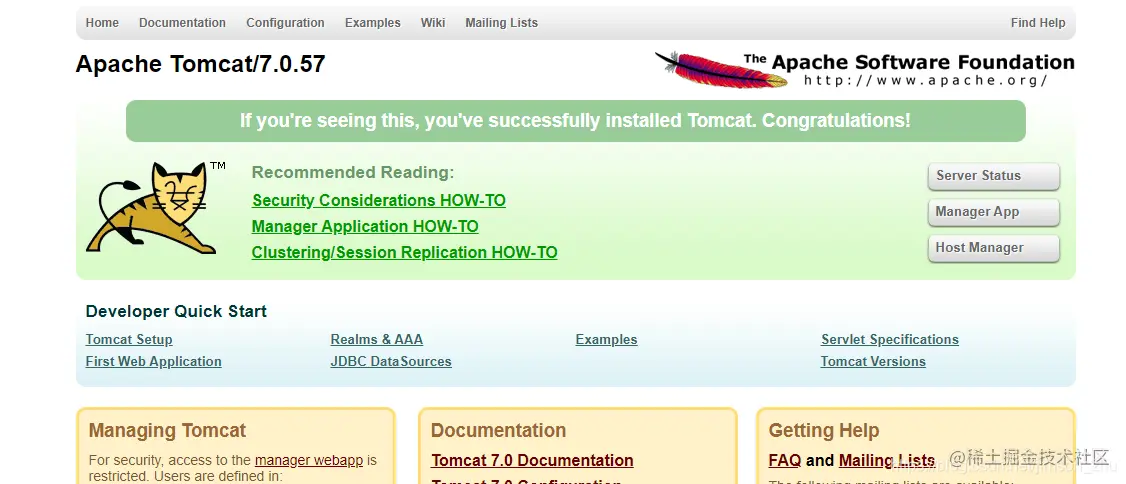Open Security Considerations HOW-TO link
This screenshot has height=484, width=1126.
click(x=378, y=200)
